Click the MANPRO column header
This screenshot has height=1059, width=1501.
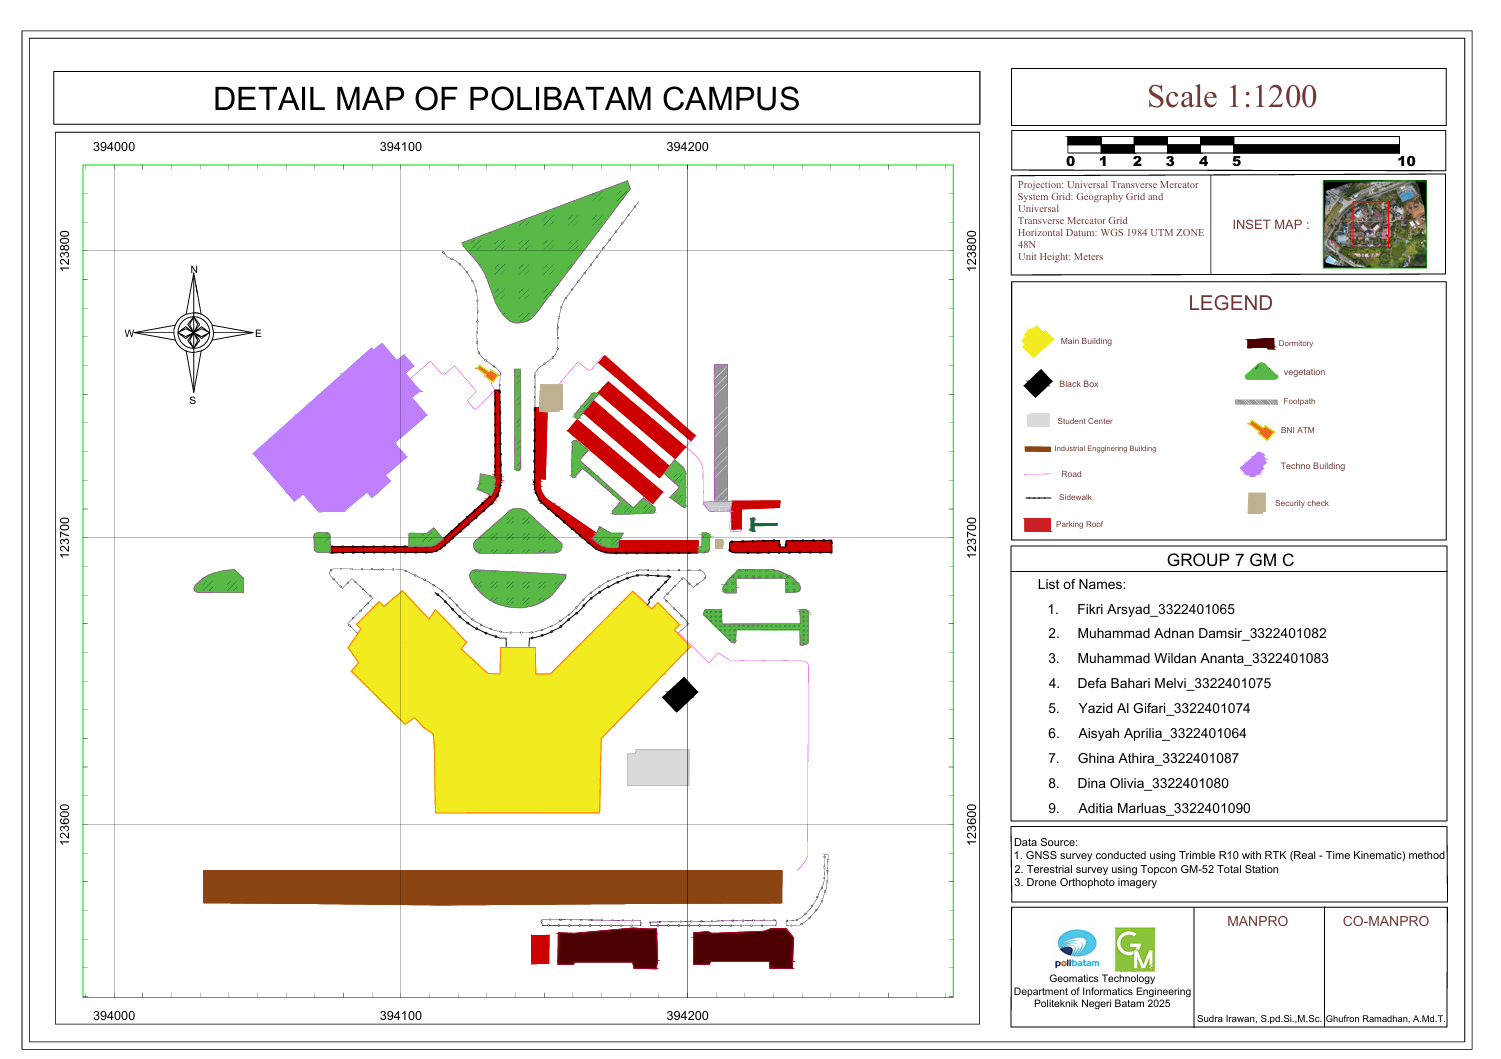point(1257,921)
